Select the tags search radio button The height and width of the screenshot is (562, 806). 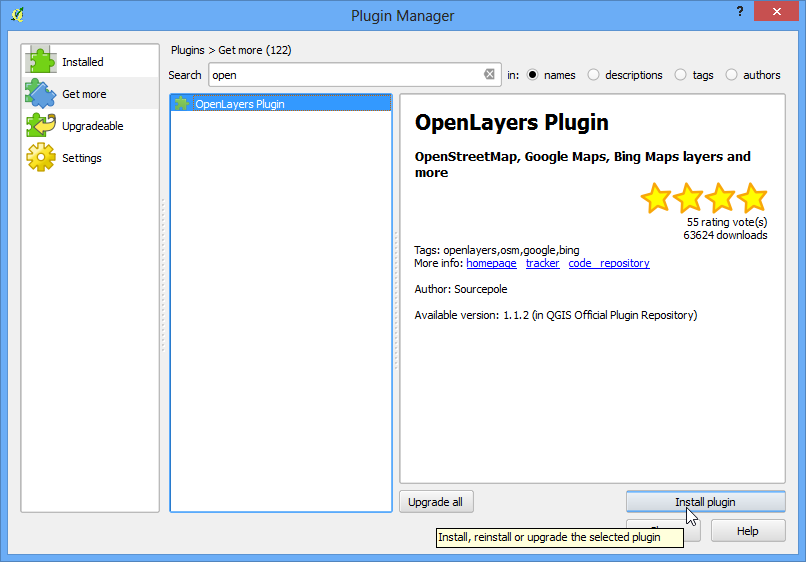(x=680, y=75)
